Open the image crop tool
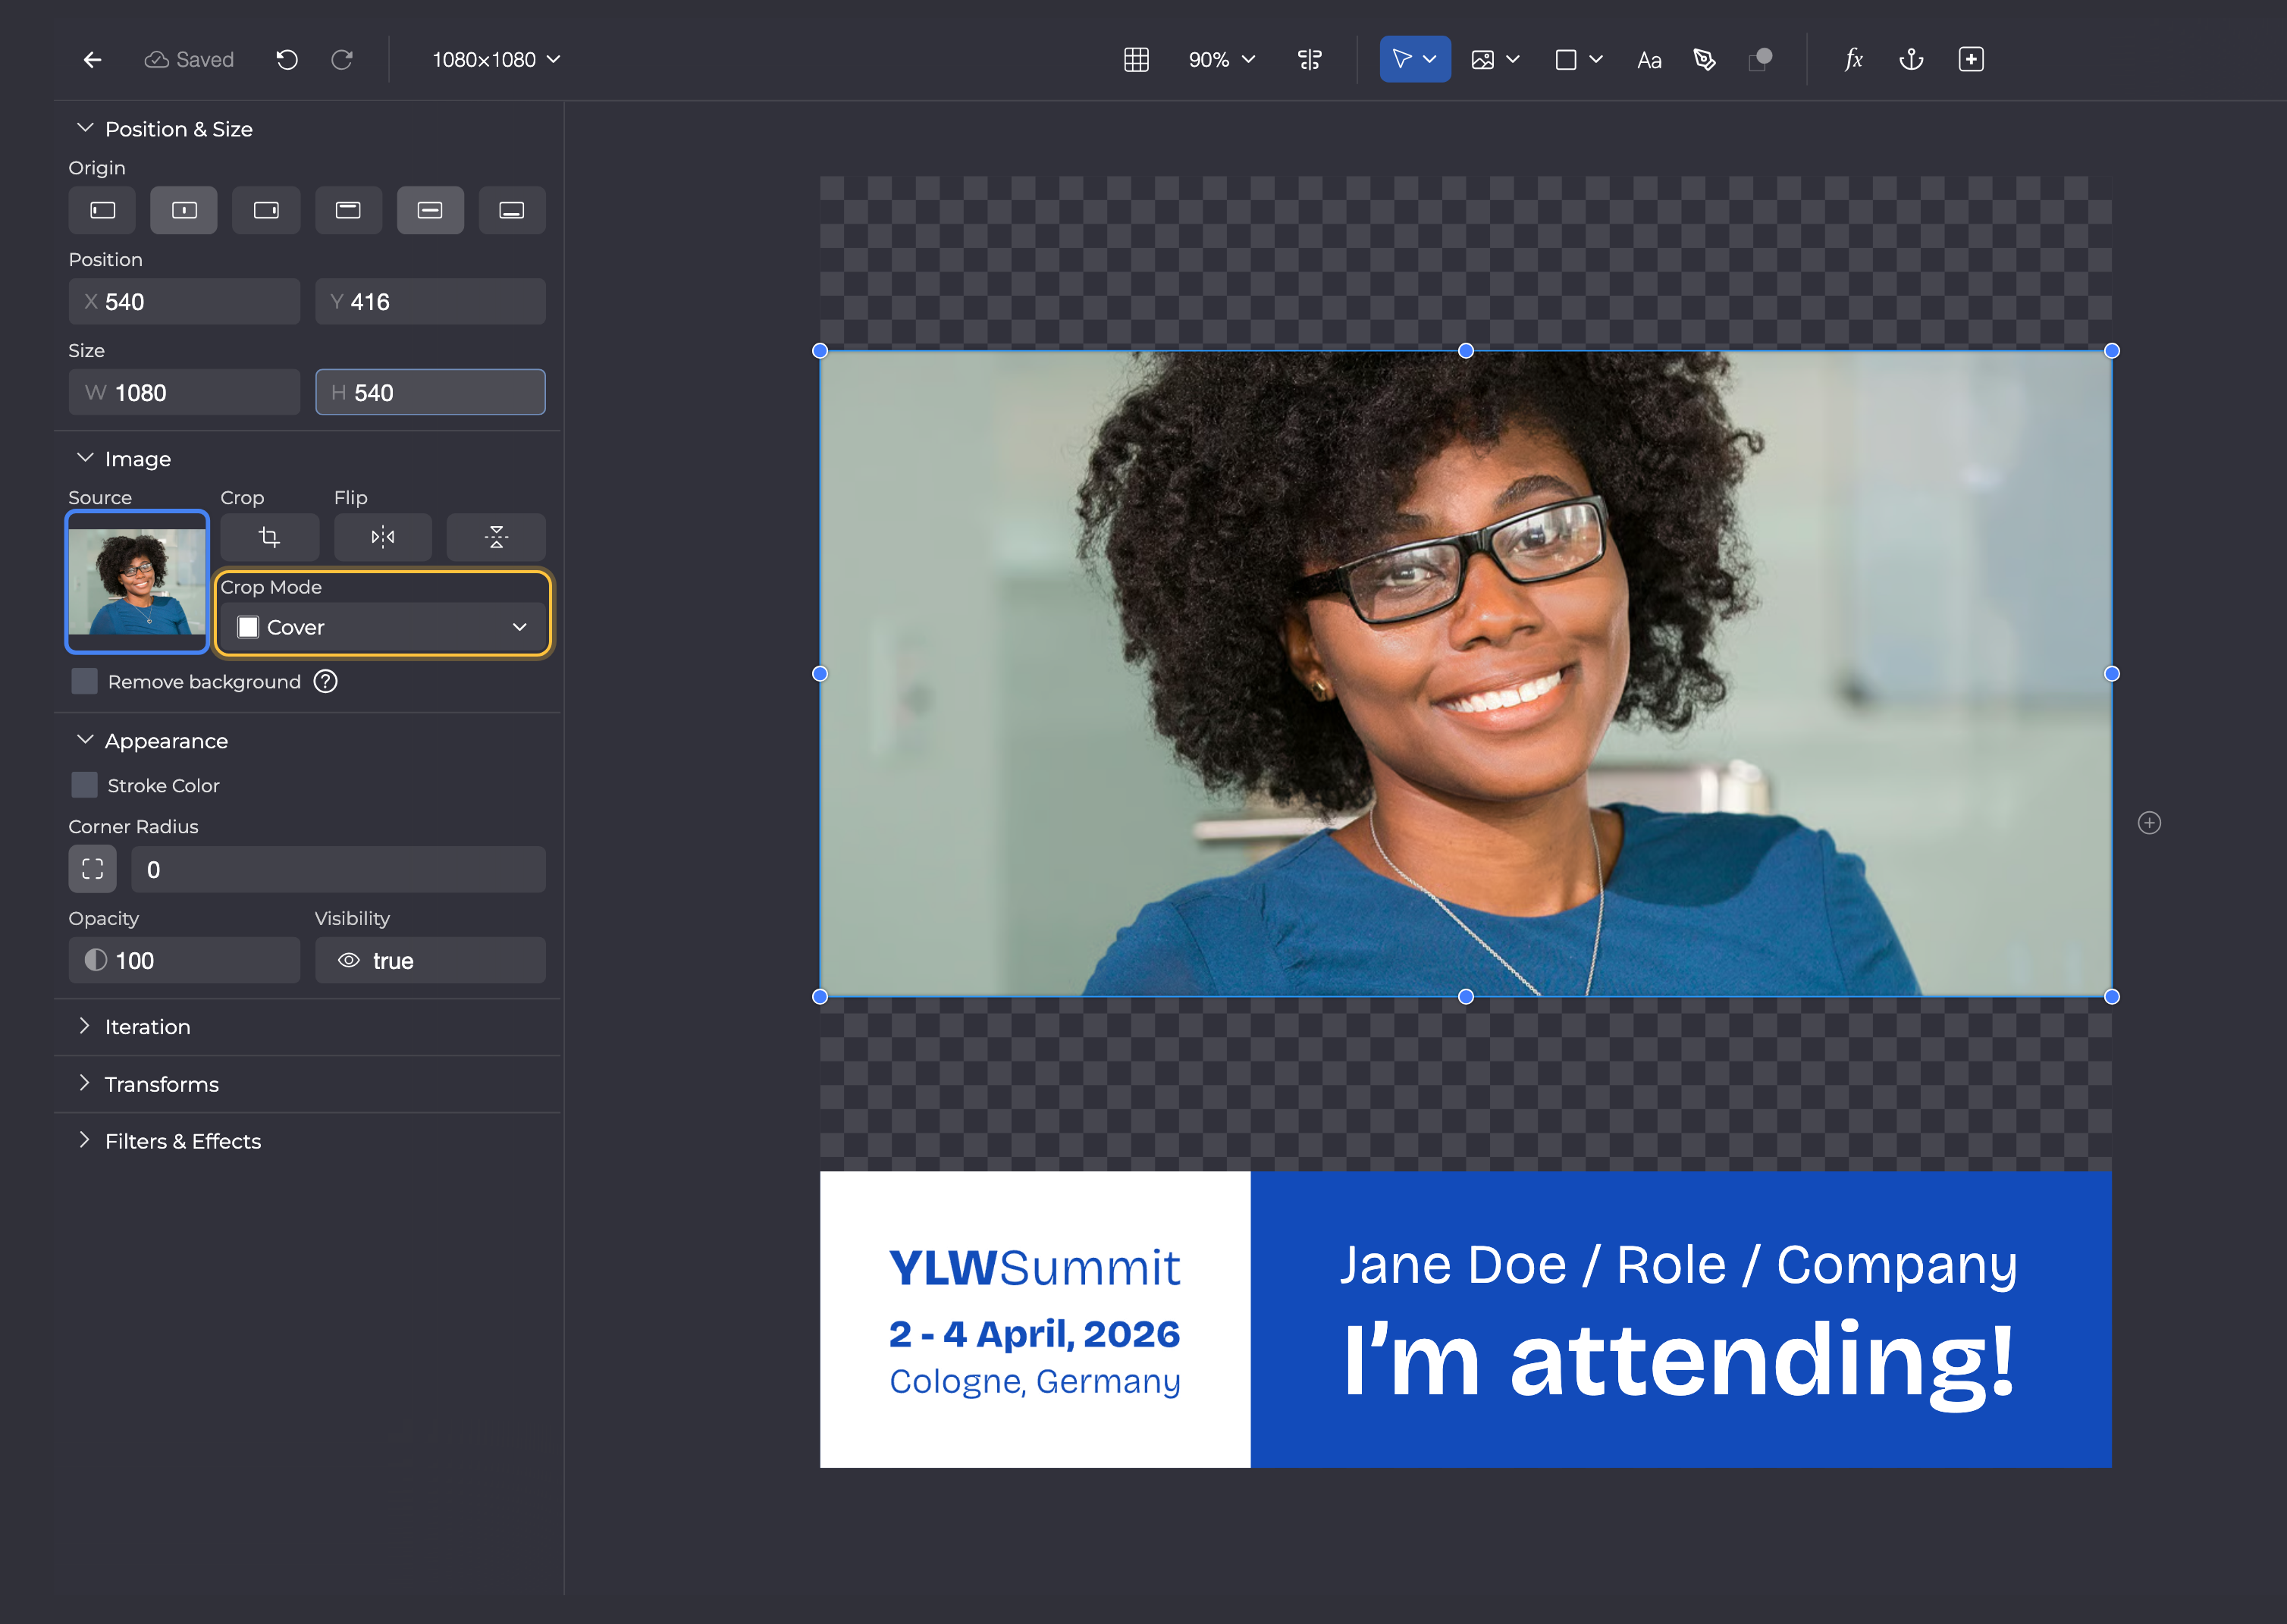This screenshot has width=2287, height=1624. pyautogui.click(x=269, y=537)
